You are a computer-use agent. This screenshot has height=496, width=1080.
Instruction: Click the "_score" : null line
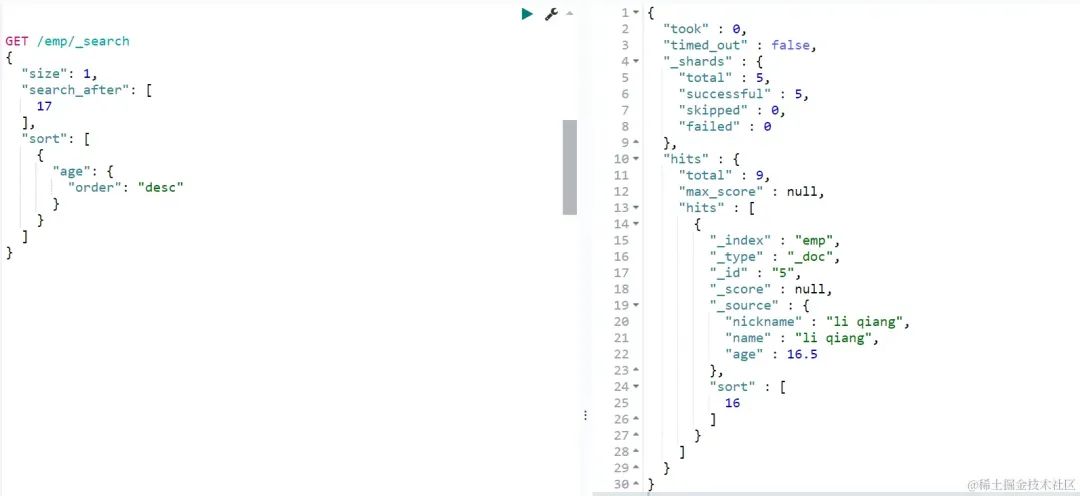tap(771, 289)
